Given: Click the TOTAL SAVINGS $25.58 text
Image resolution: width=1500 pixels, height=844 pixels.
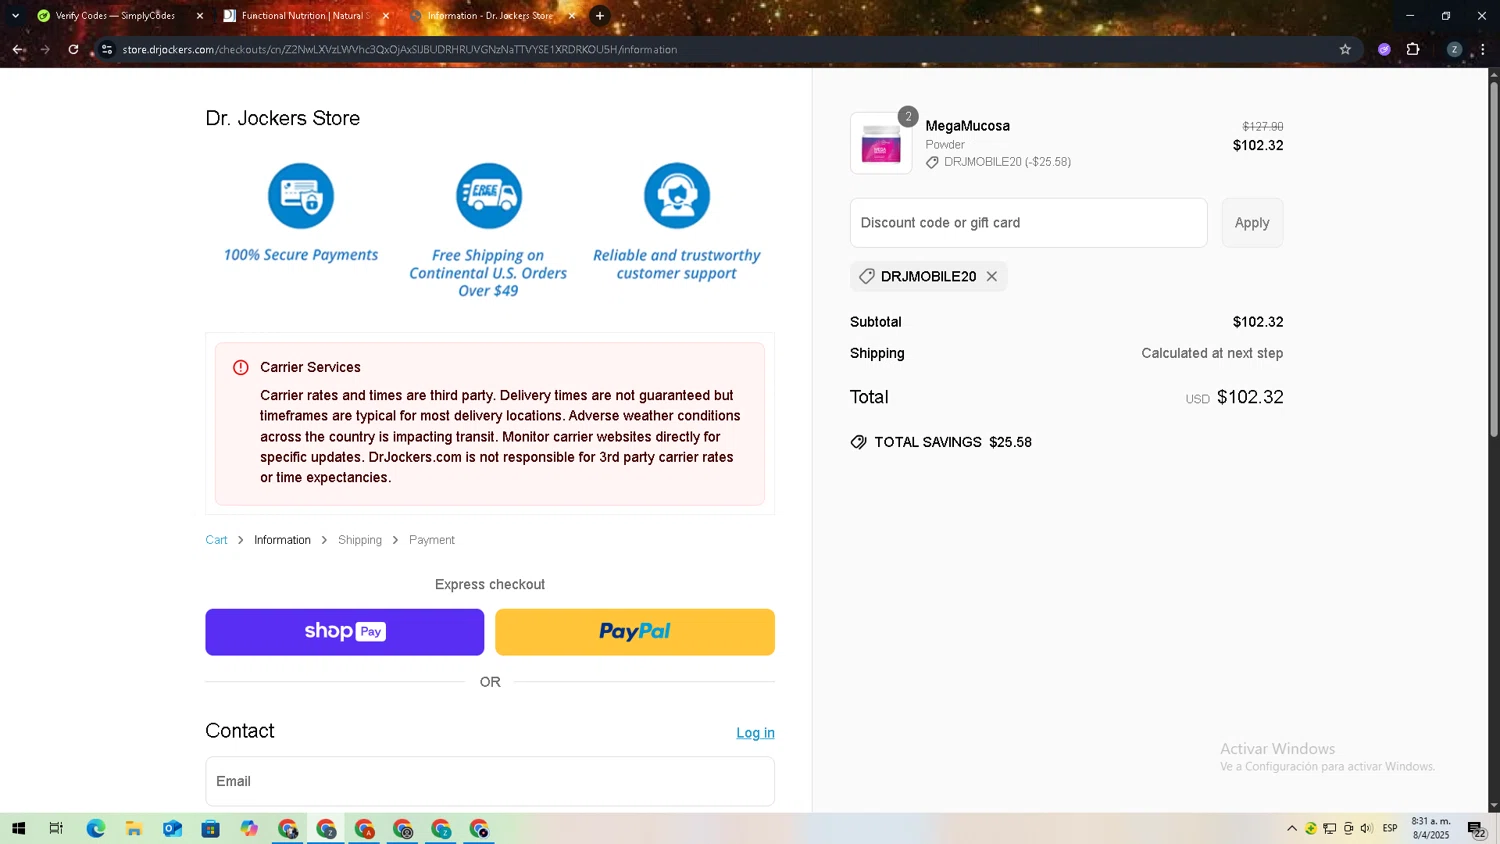Looking at the screenshot, I should [952, 442].
